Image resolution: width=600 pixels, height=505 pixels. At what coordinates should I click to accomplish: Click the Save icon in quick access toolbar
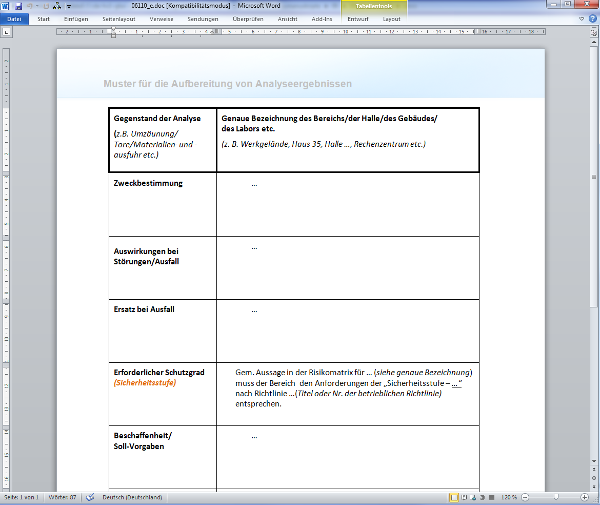click(18, 6)
